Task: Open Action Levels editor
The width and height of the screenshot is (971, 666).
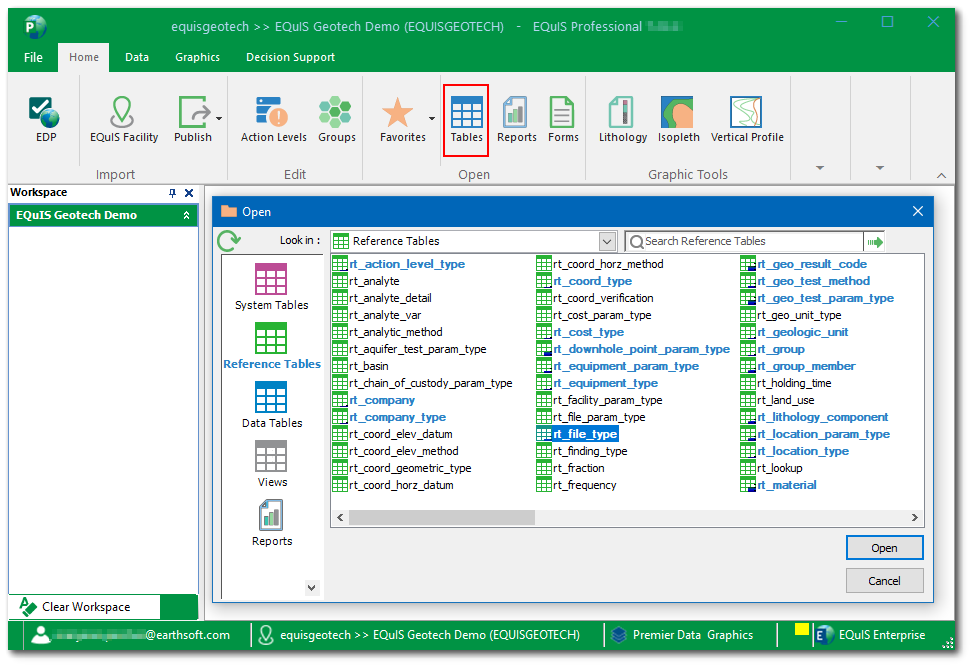Action: 273,118
